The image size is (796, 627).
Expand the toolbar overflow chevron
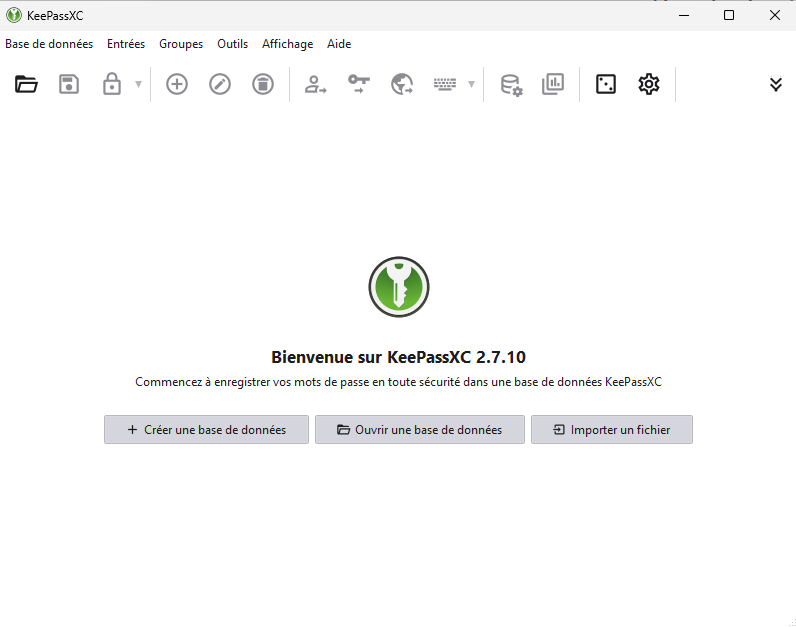point(776,84)
